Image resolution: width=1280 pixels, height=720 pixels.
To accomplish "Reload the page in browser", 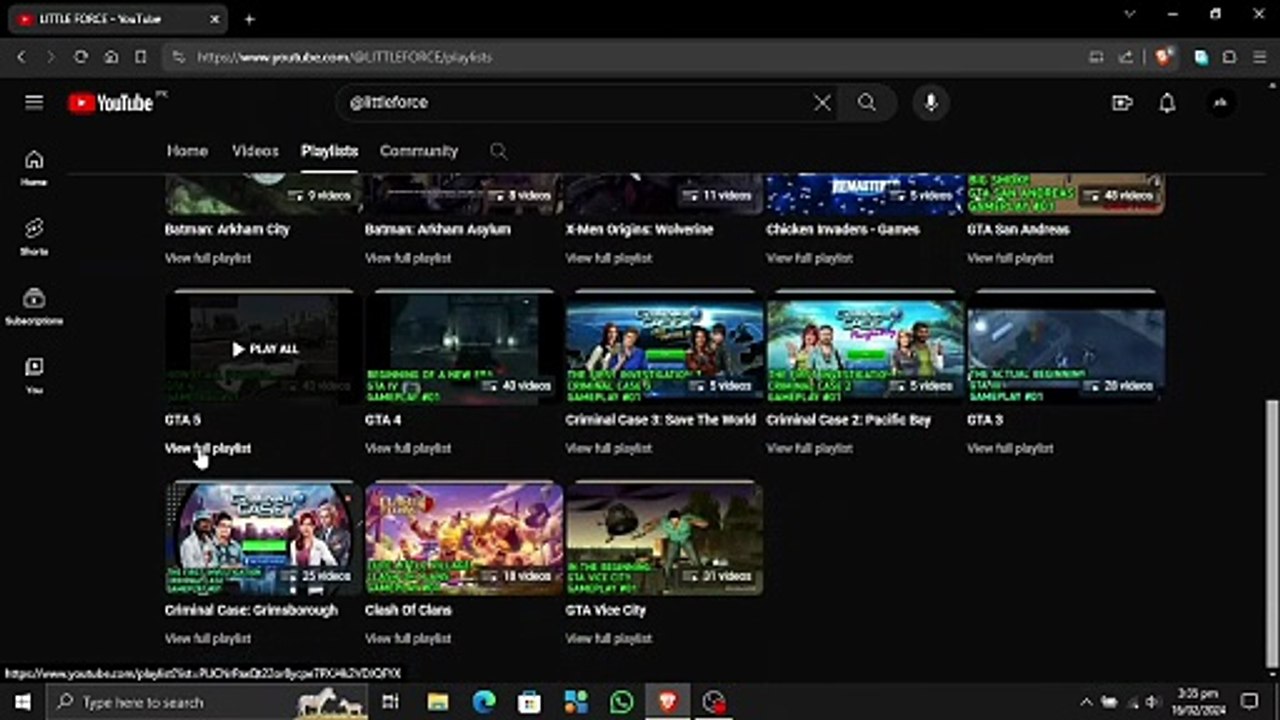I will 81,57.
